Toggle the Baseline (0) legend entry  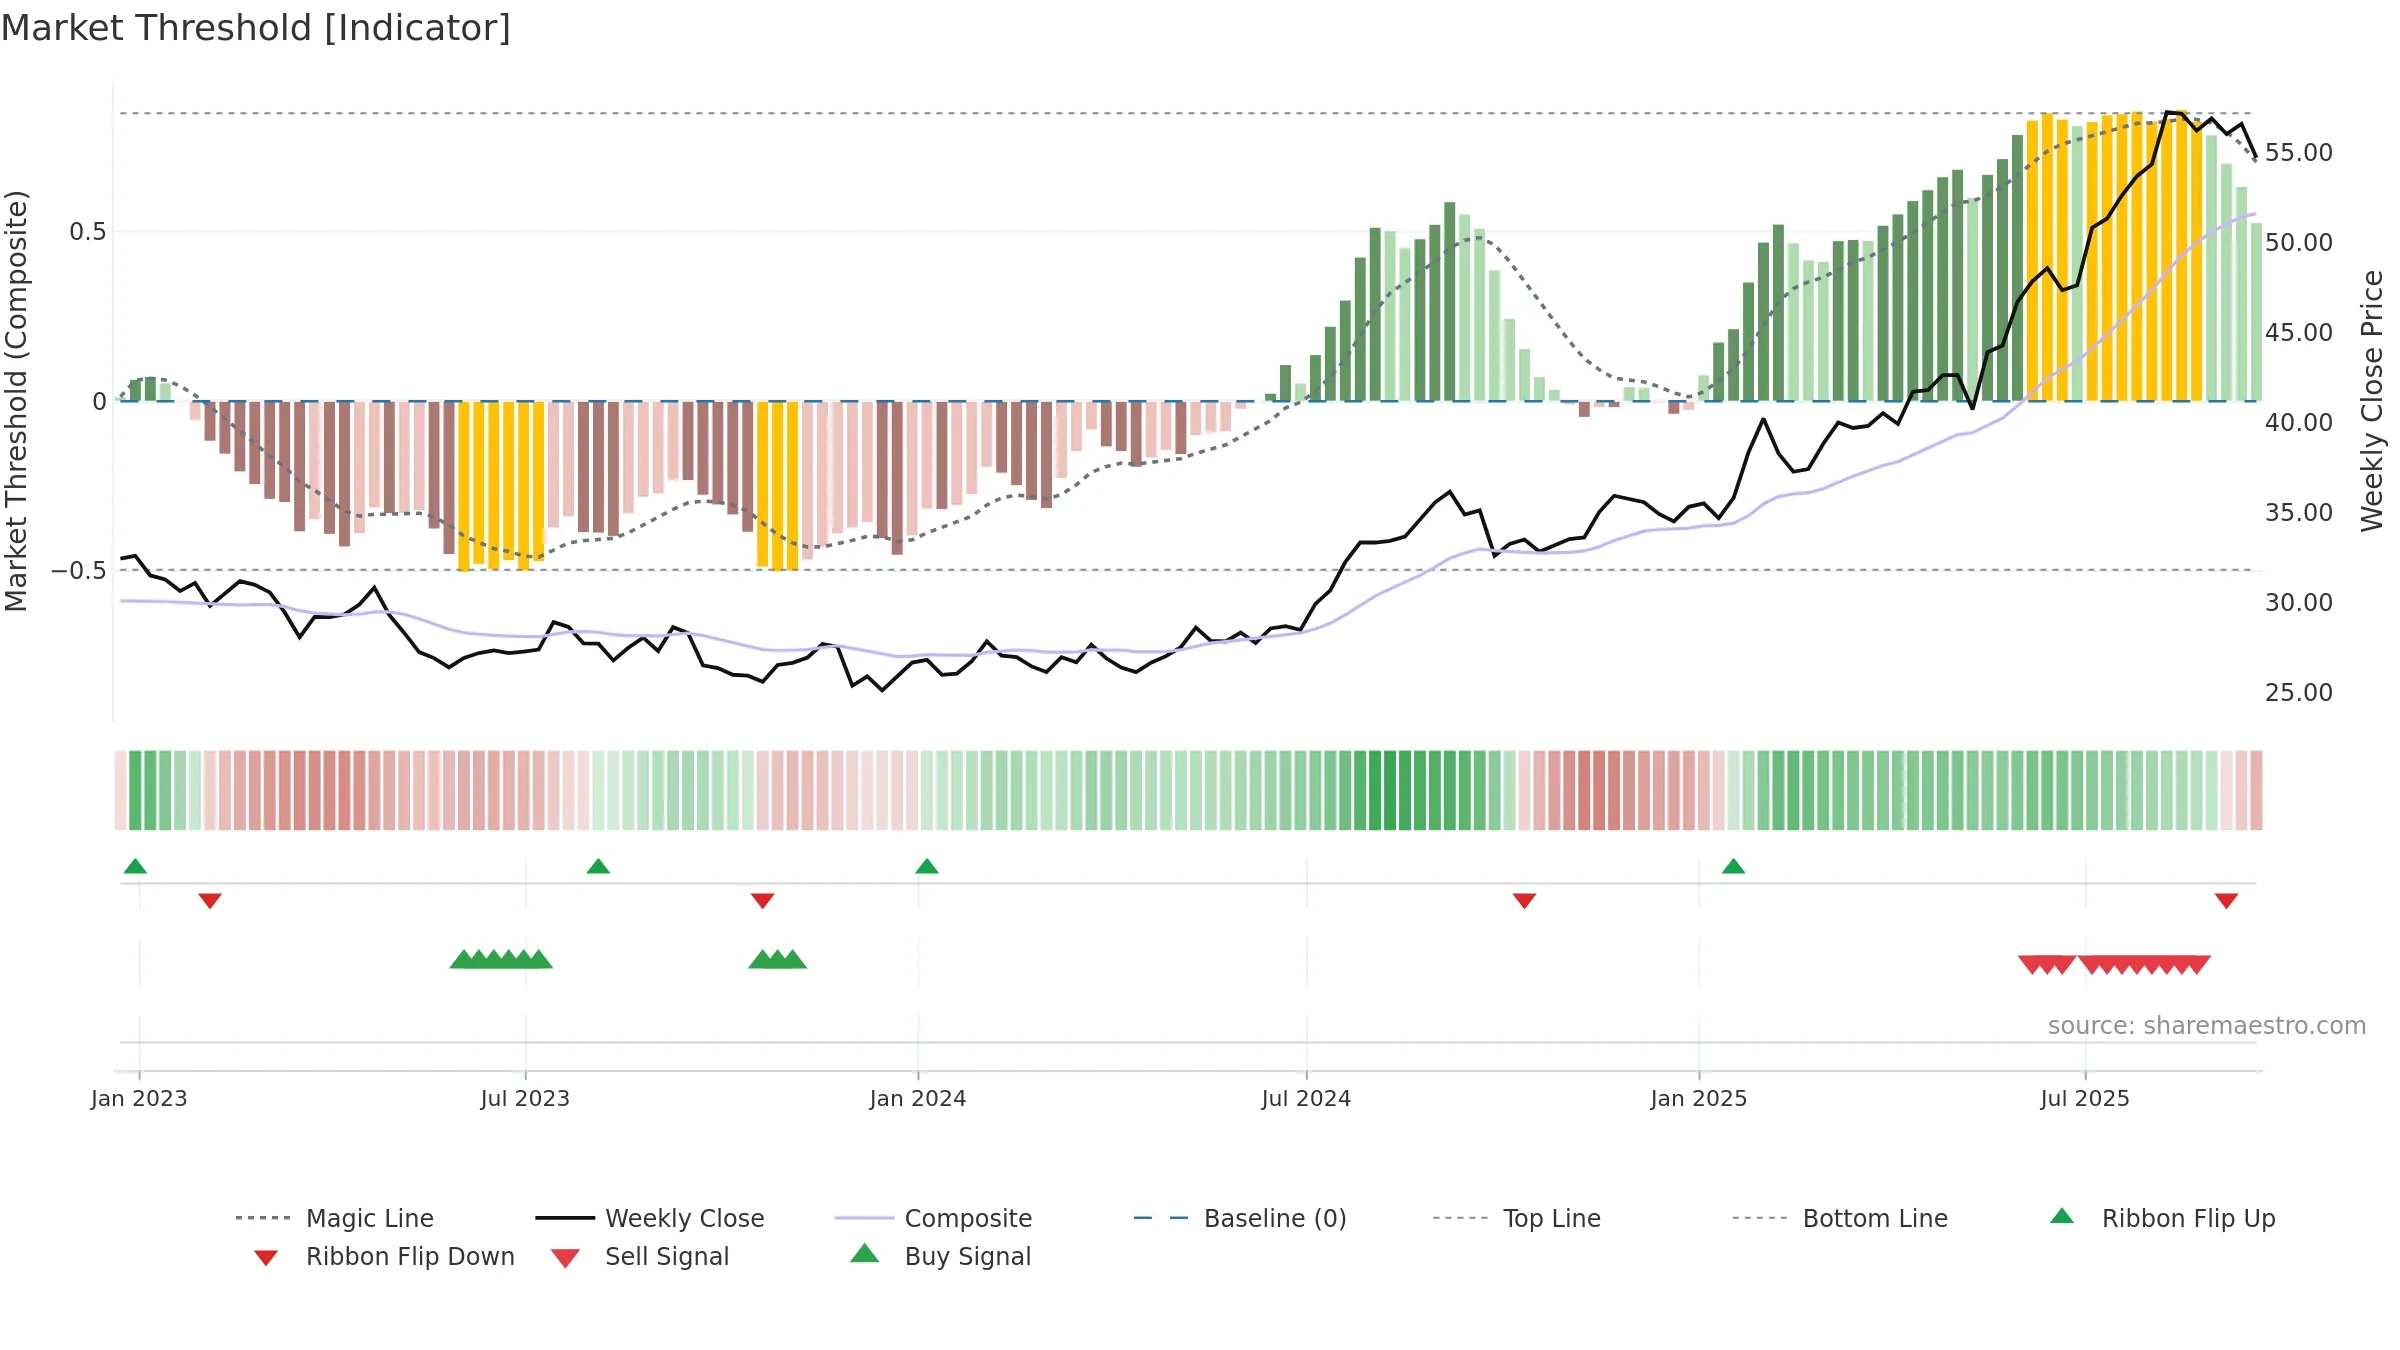point(1240,1218)
